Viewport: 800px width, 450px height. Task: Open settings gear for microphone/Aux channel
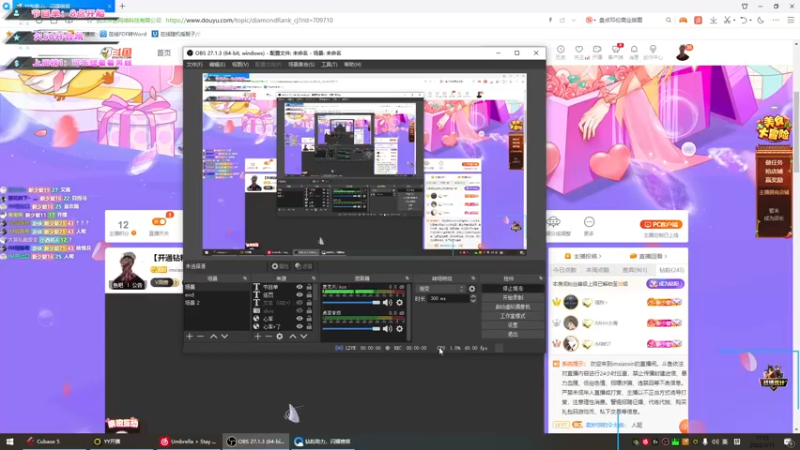[399, 303]
